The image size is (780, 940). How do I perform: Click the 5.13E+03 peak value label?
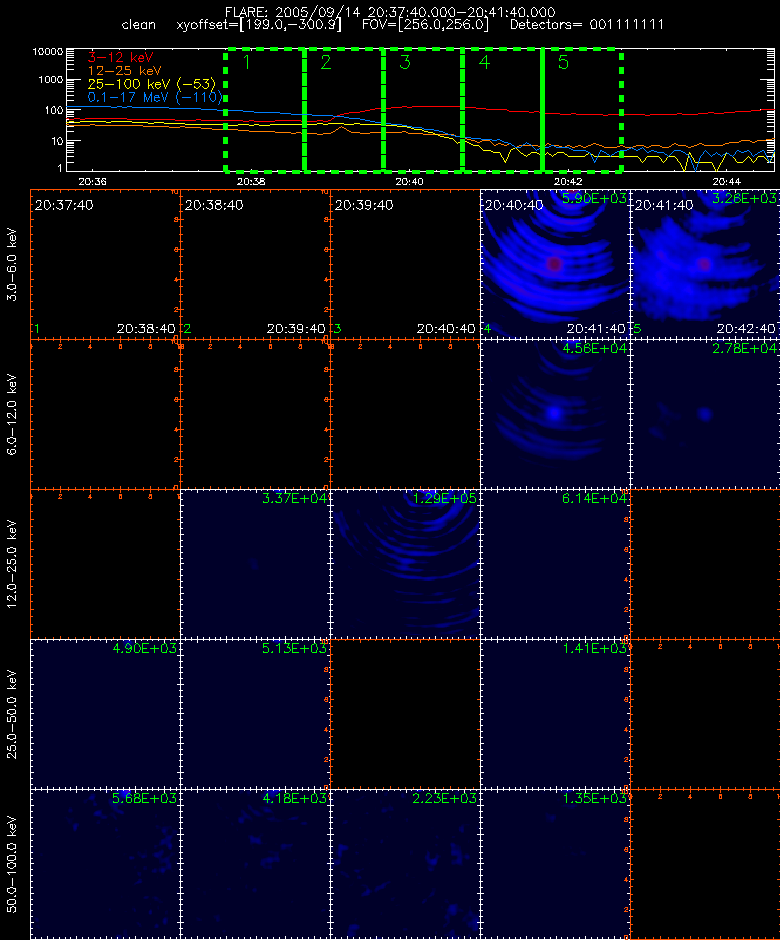294,648
